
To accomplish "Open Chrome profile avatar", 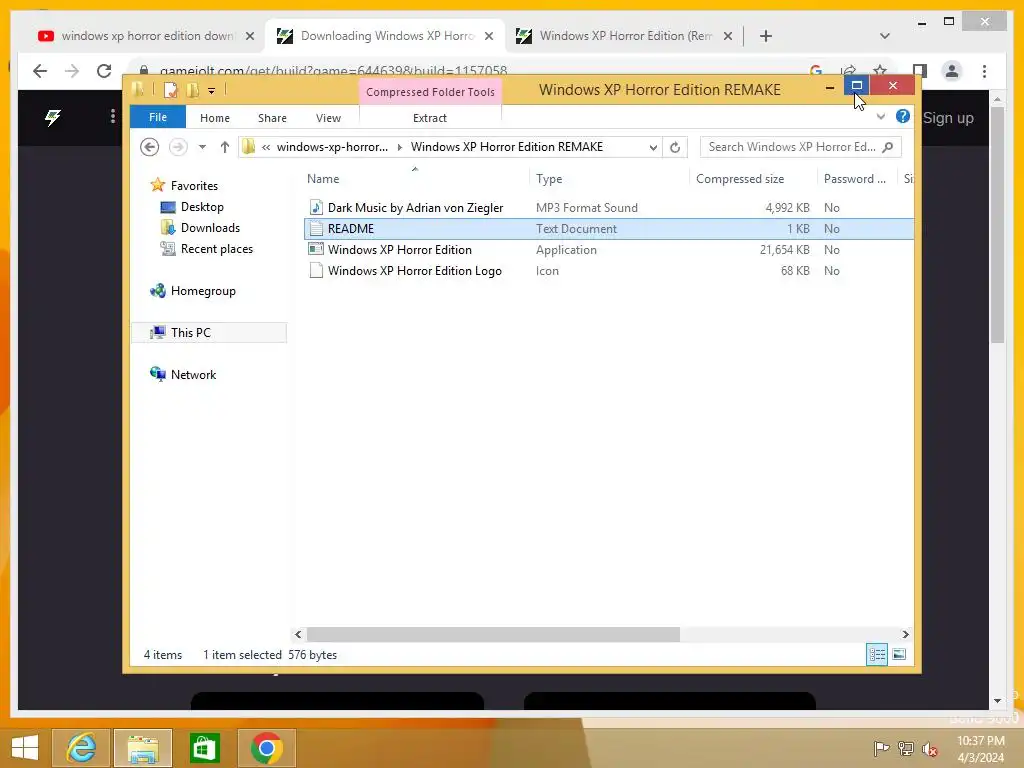I will (x=952, y=71).
